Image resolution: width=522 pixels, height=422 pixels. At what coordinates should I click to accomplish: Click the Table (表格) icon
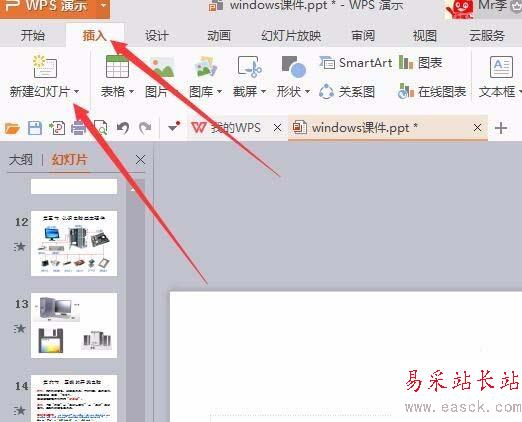117,66
